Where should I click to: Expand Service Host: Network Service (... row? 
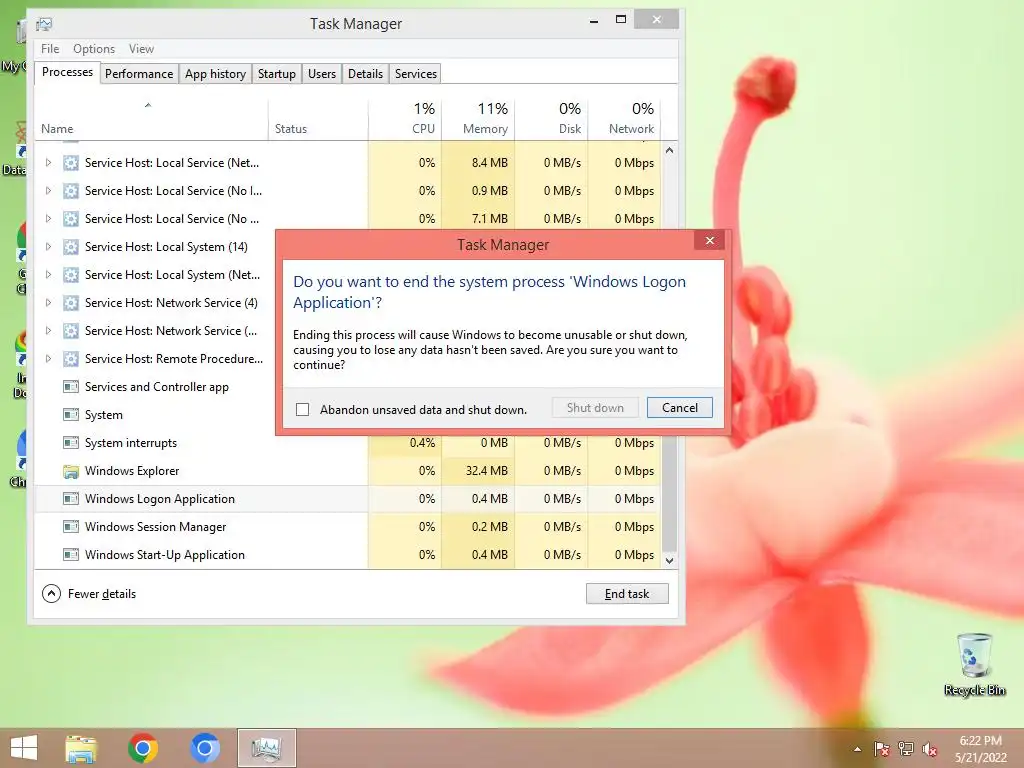point(48,331)
